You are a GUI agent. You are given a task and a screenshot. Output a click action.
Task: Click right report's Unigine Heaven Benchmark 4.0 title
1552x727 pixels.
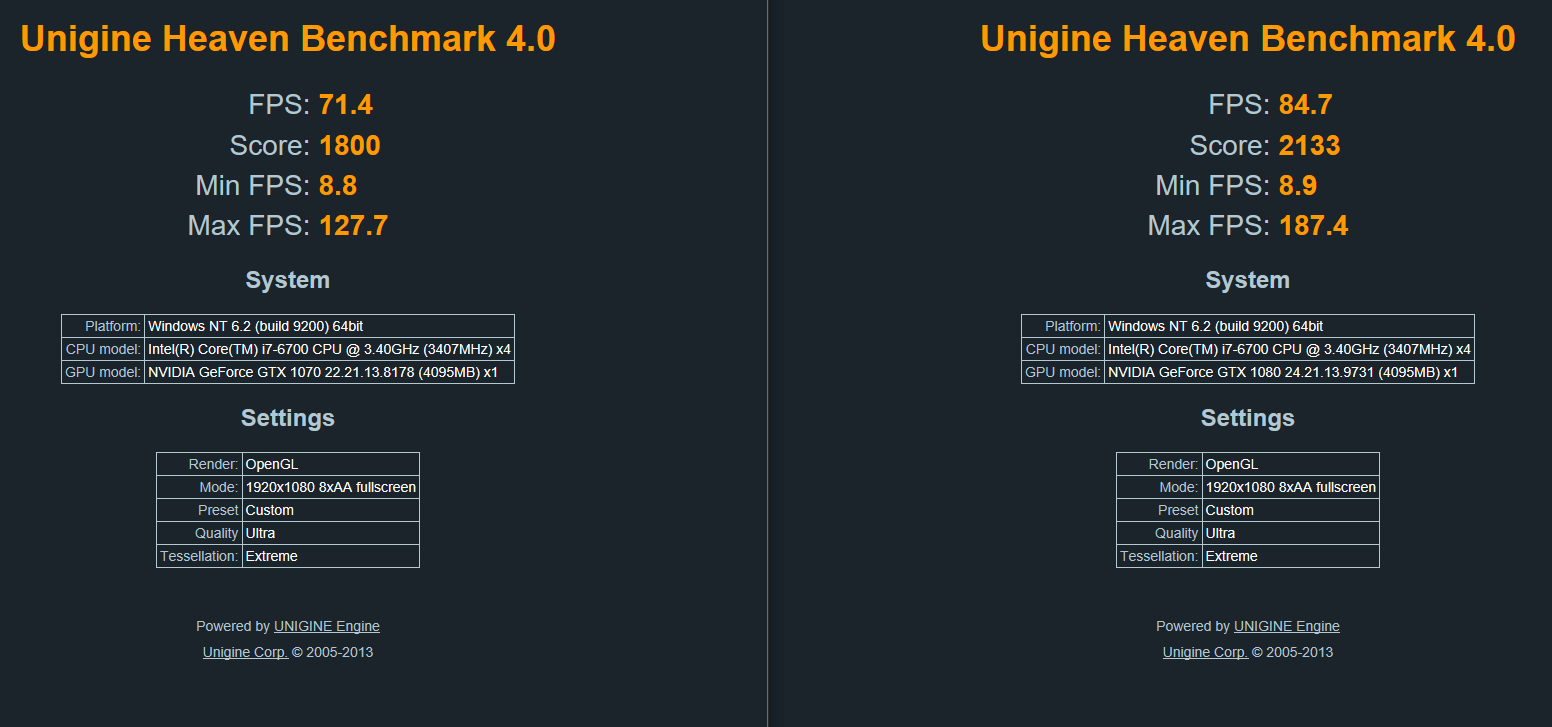[1248, 39]
